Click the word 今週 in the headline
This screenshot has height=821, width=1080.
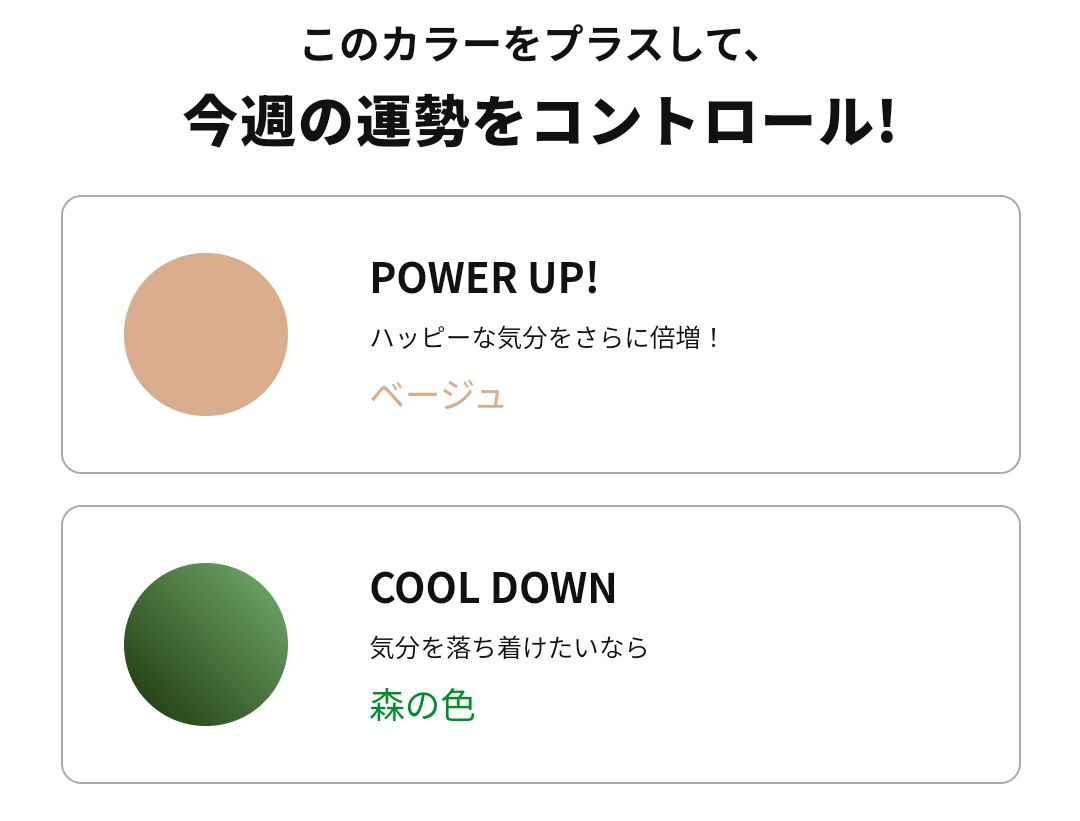coord(240,122)
